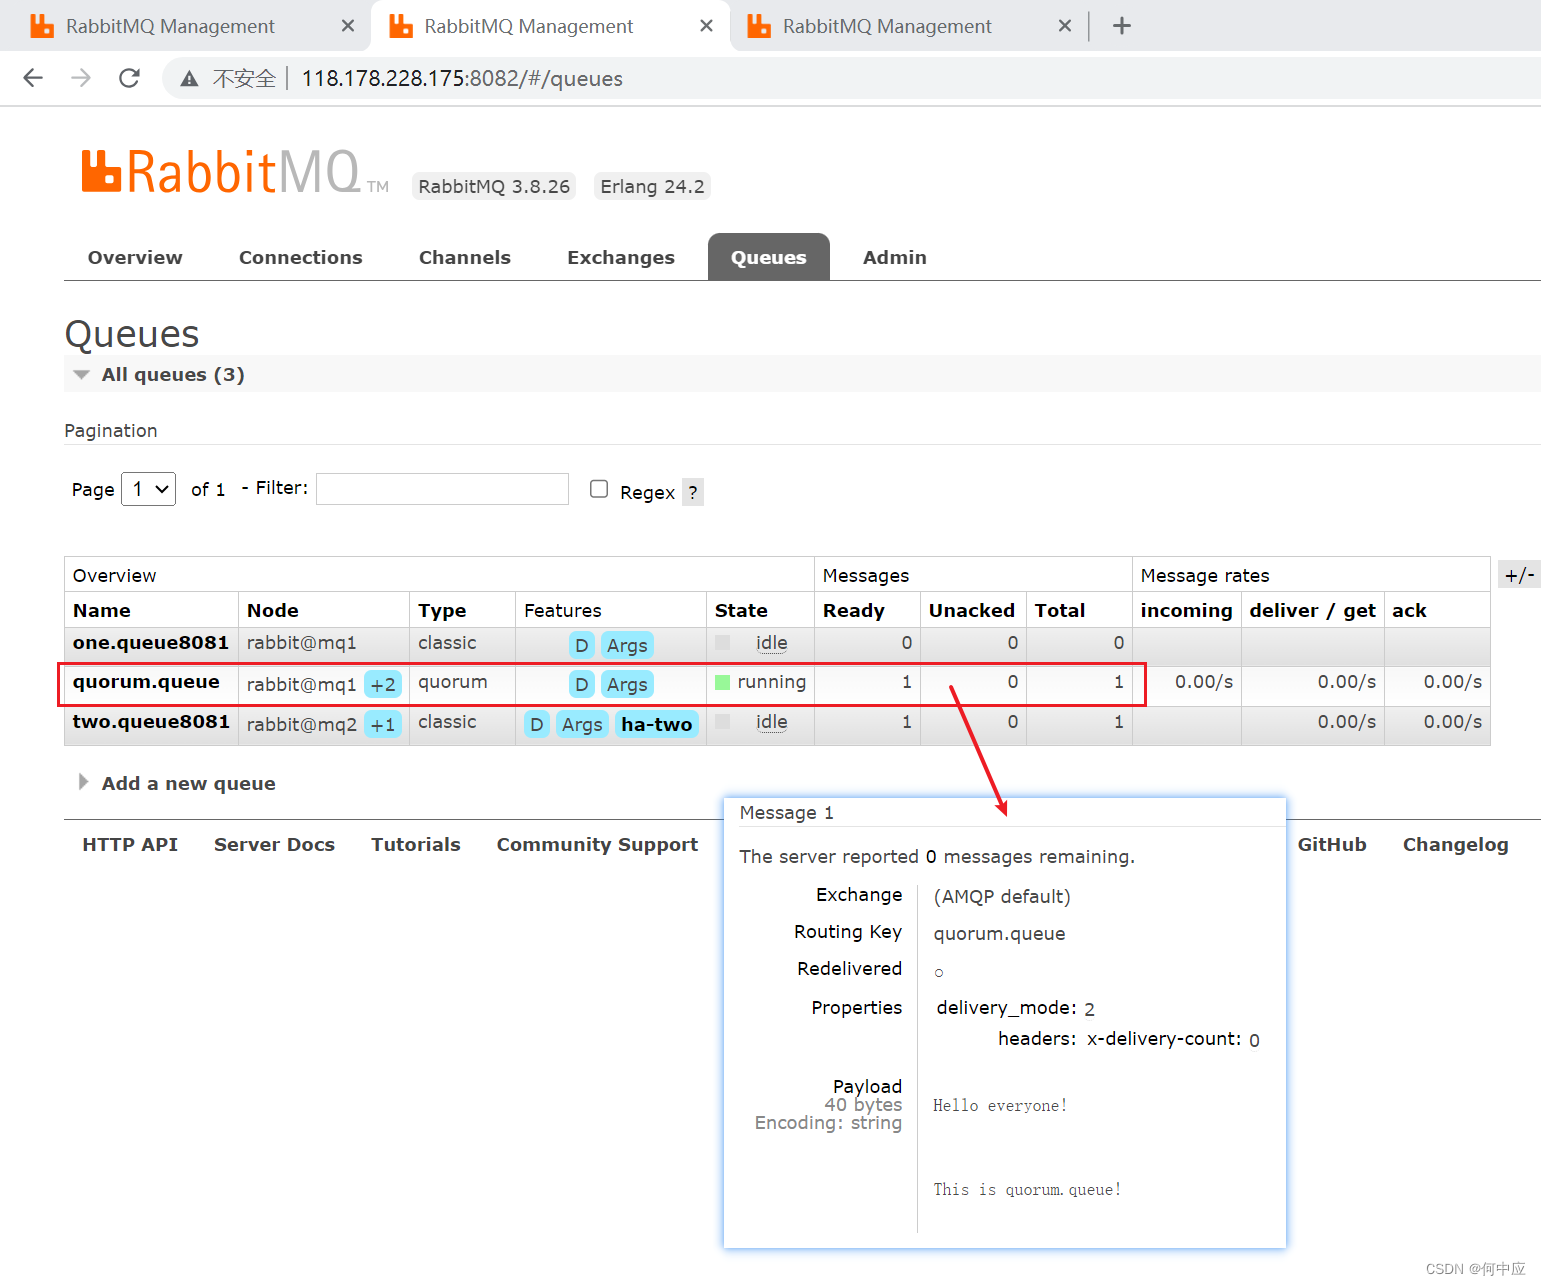Open the Exchanges tab
The image size is (1541, 1285).
coord(621,257)
